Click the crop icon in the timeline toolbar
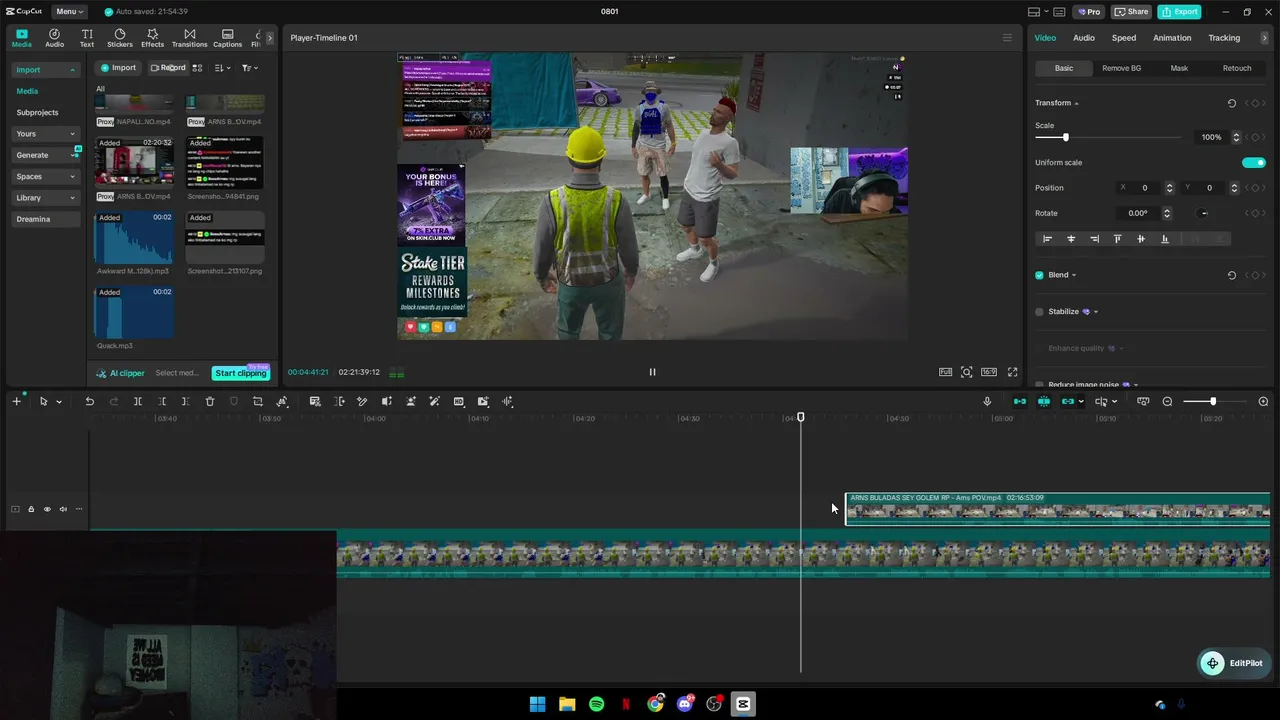 (258, 401)
